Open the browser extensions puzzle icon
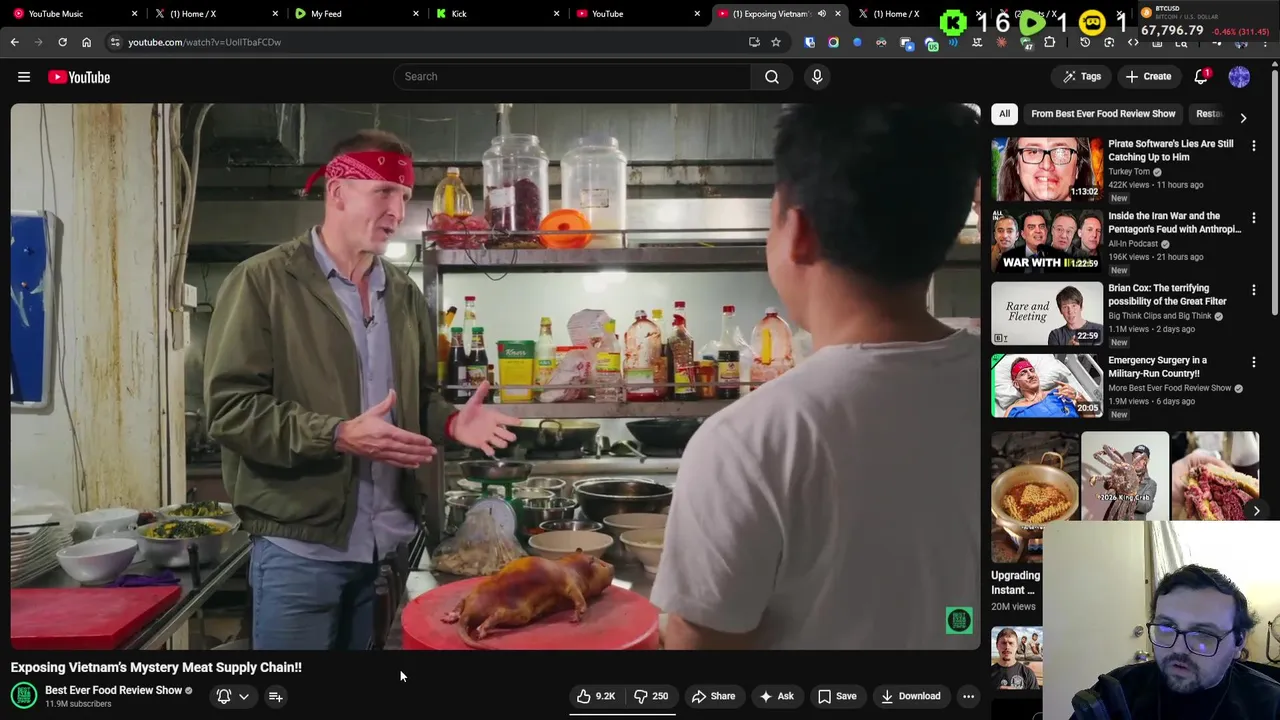 [1049, 42]
